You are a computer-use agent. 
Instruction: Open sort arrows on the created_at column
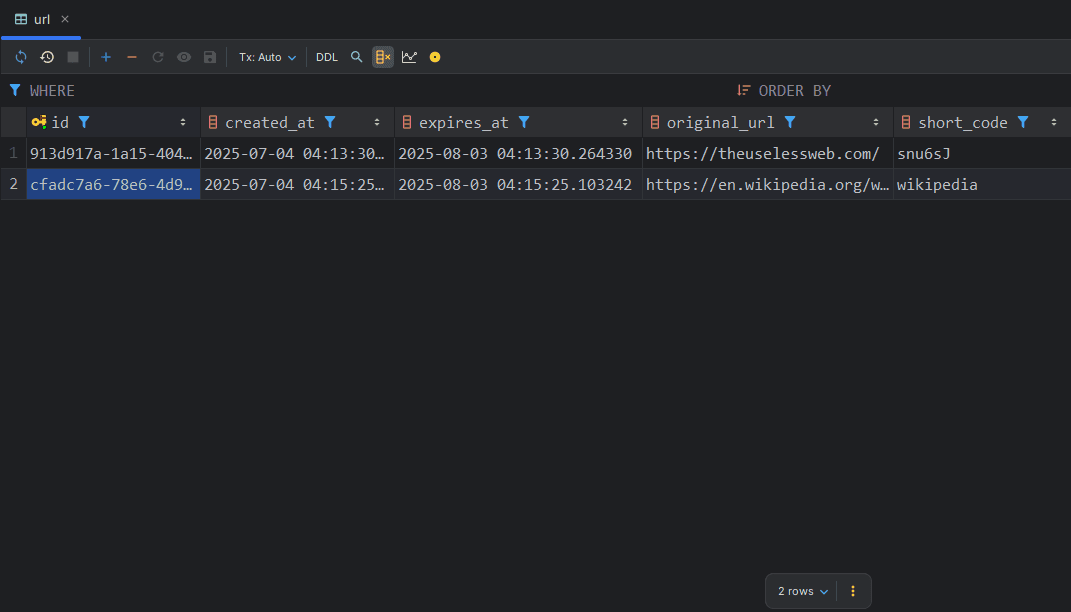click(x=377, y=122)
